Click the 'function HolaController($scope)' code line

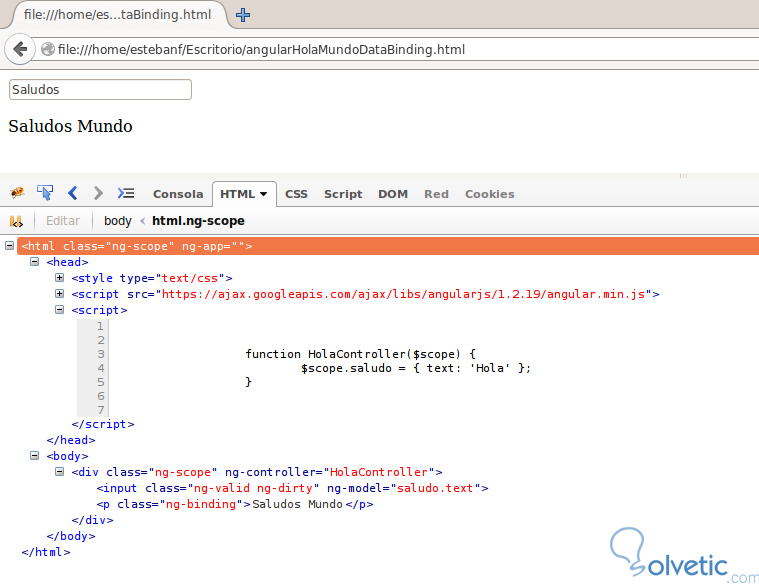[361, 354]
